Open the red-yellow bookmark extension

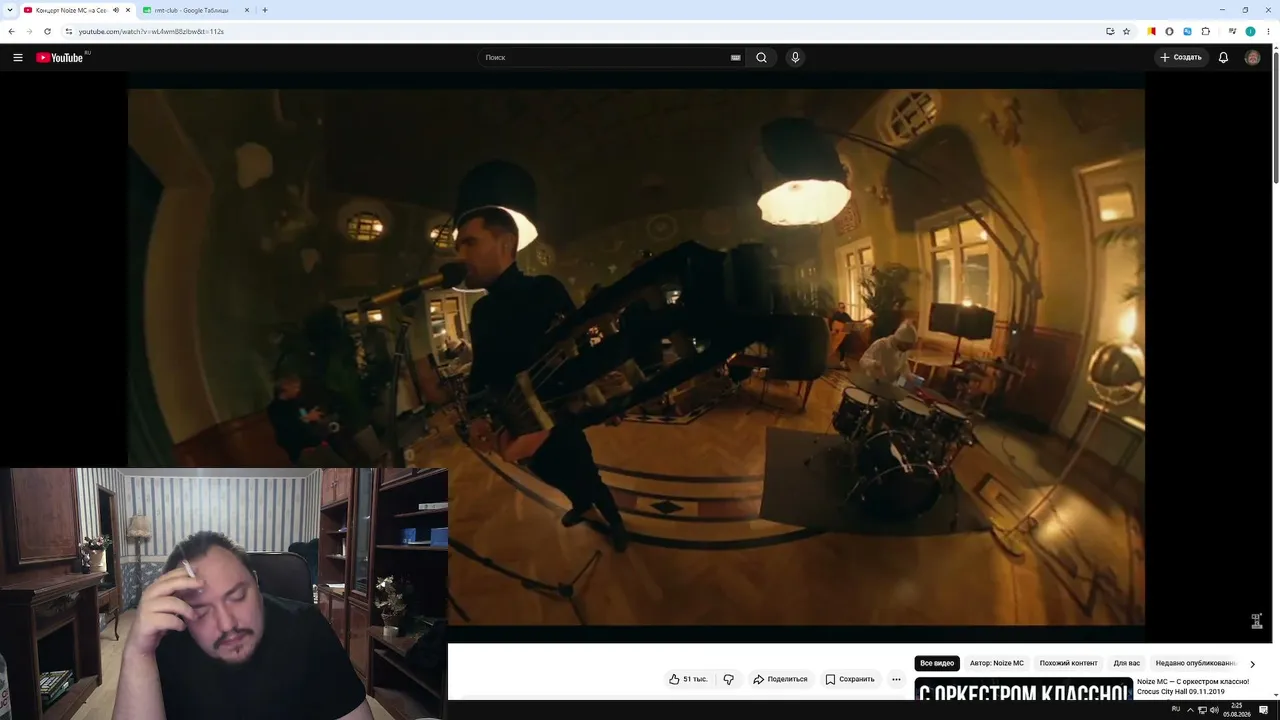pyautogui.click(x=1151, y=31)
